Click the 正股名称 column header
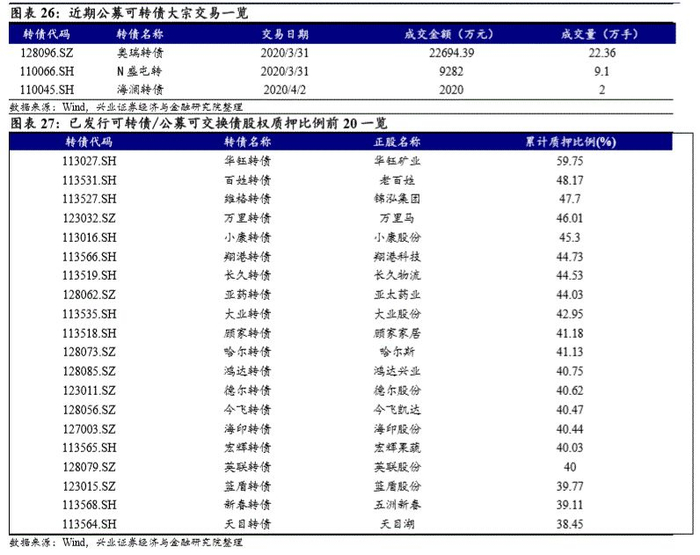Screen dimensions: 700x555 pyautogui.click(x=397, y=142)
